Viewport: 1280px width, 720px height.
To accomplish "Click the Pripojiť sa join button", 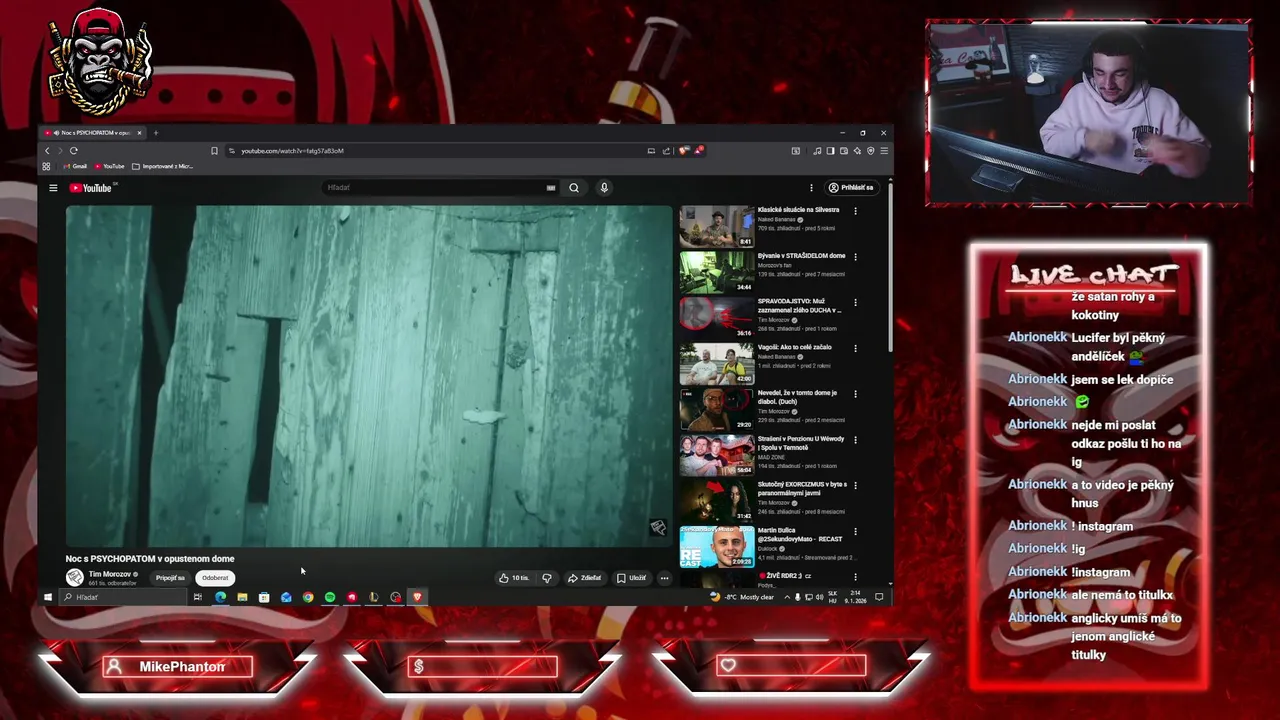I will pos(170,578).
